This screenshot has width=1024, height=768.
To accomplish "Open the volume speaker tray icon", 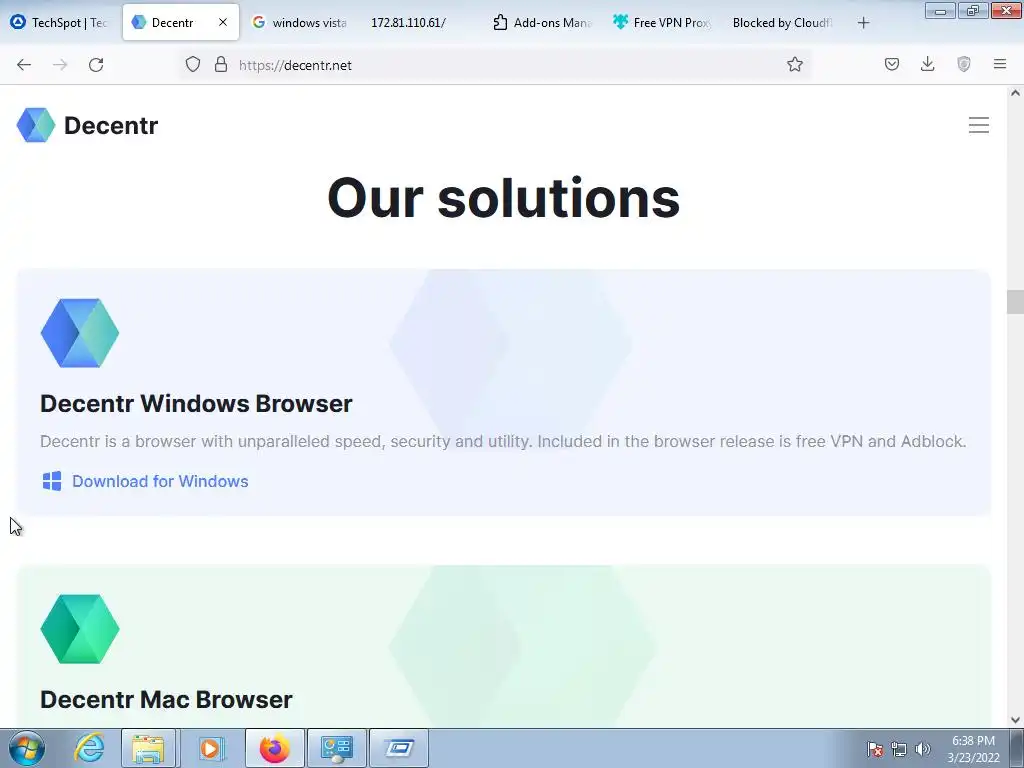I will (923, 749).
